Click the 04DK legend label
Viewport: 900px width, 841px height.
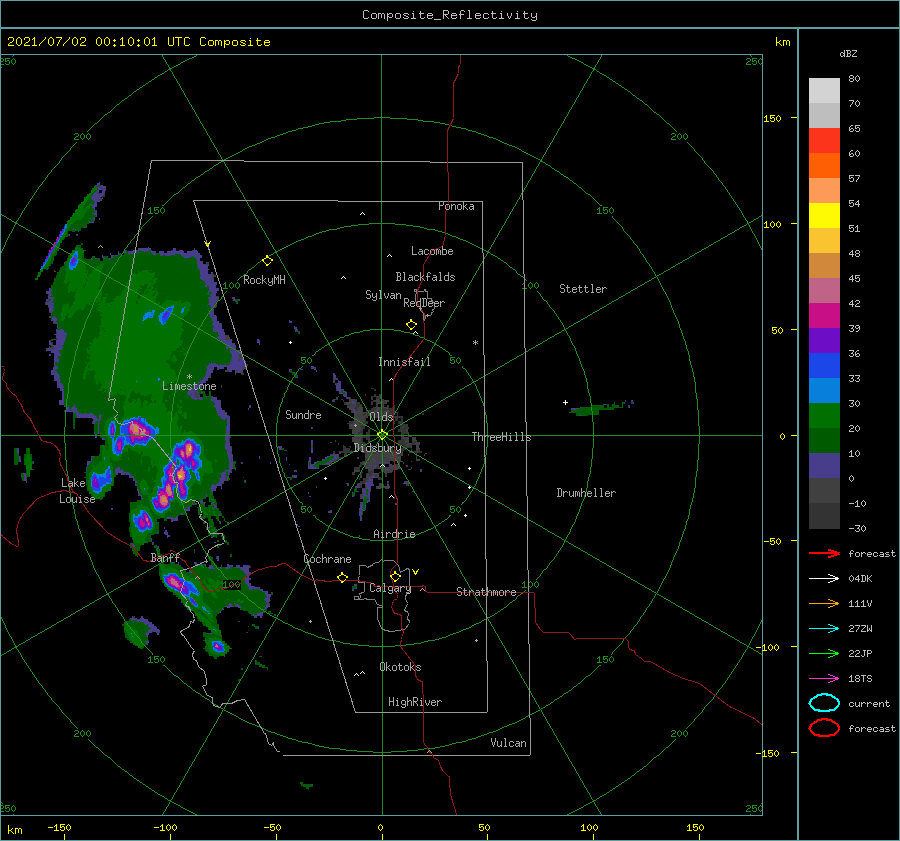(x=860, y=579)
